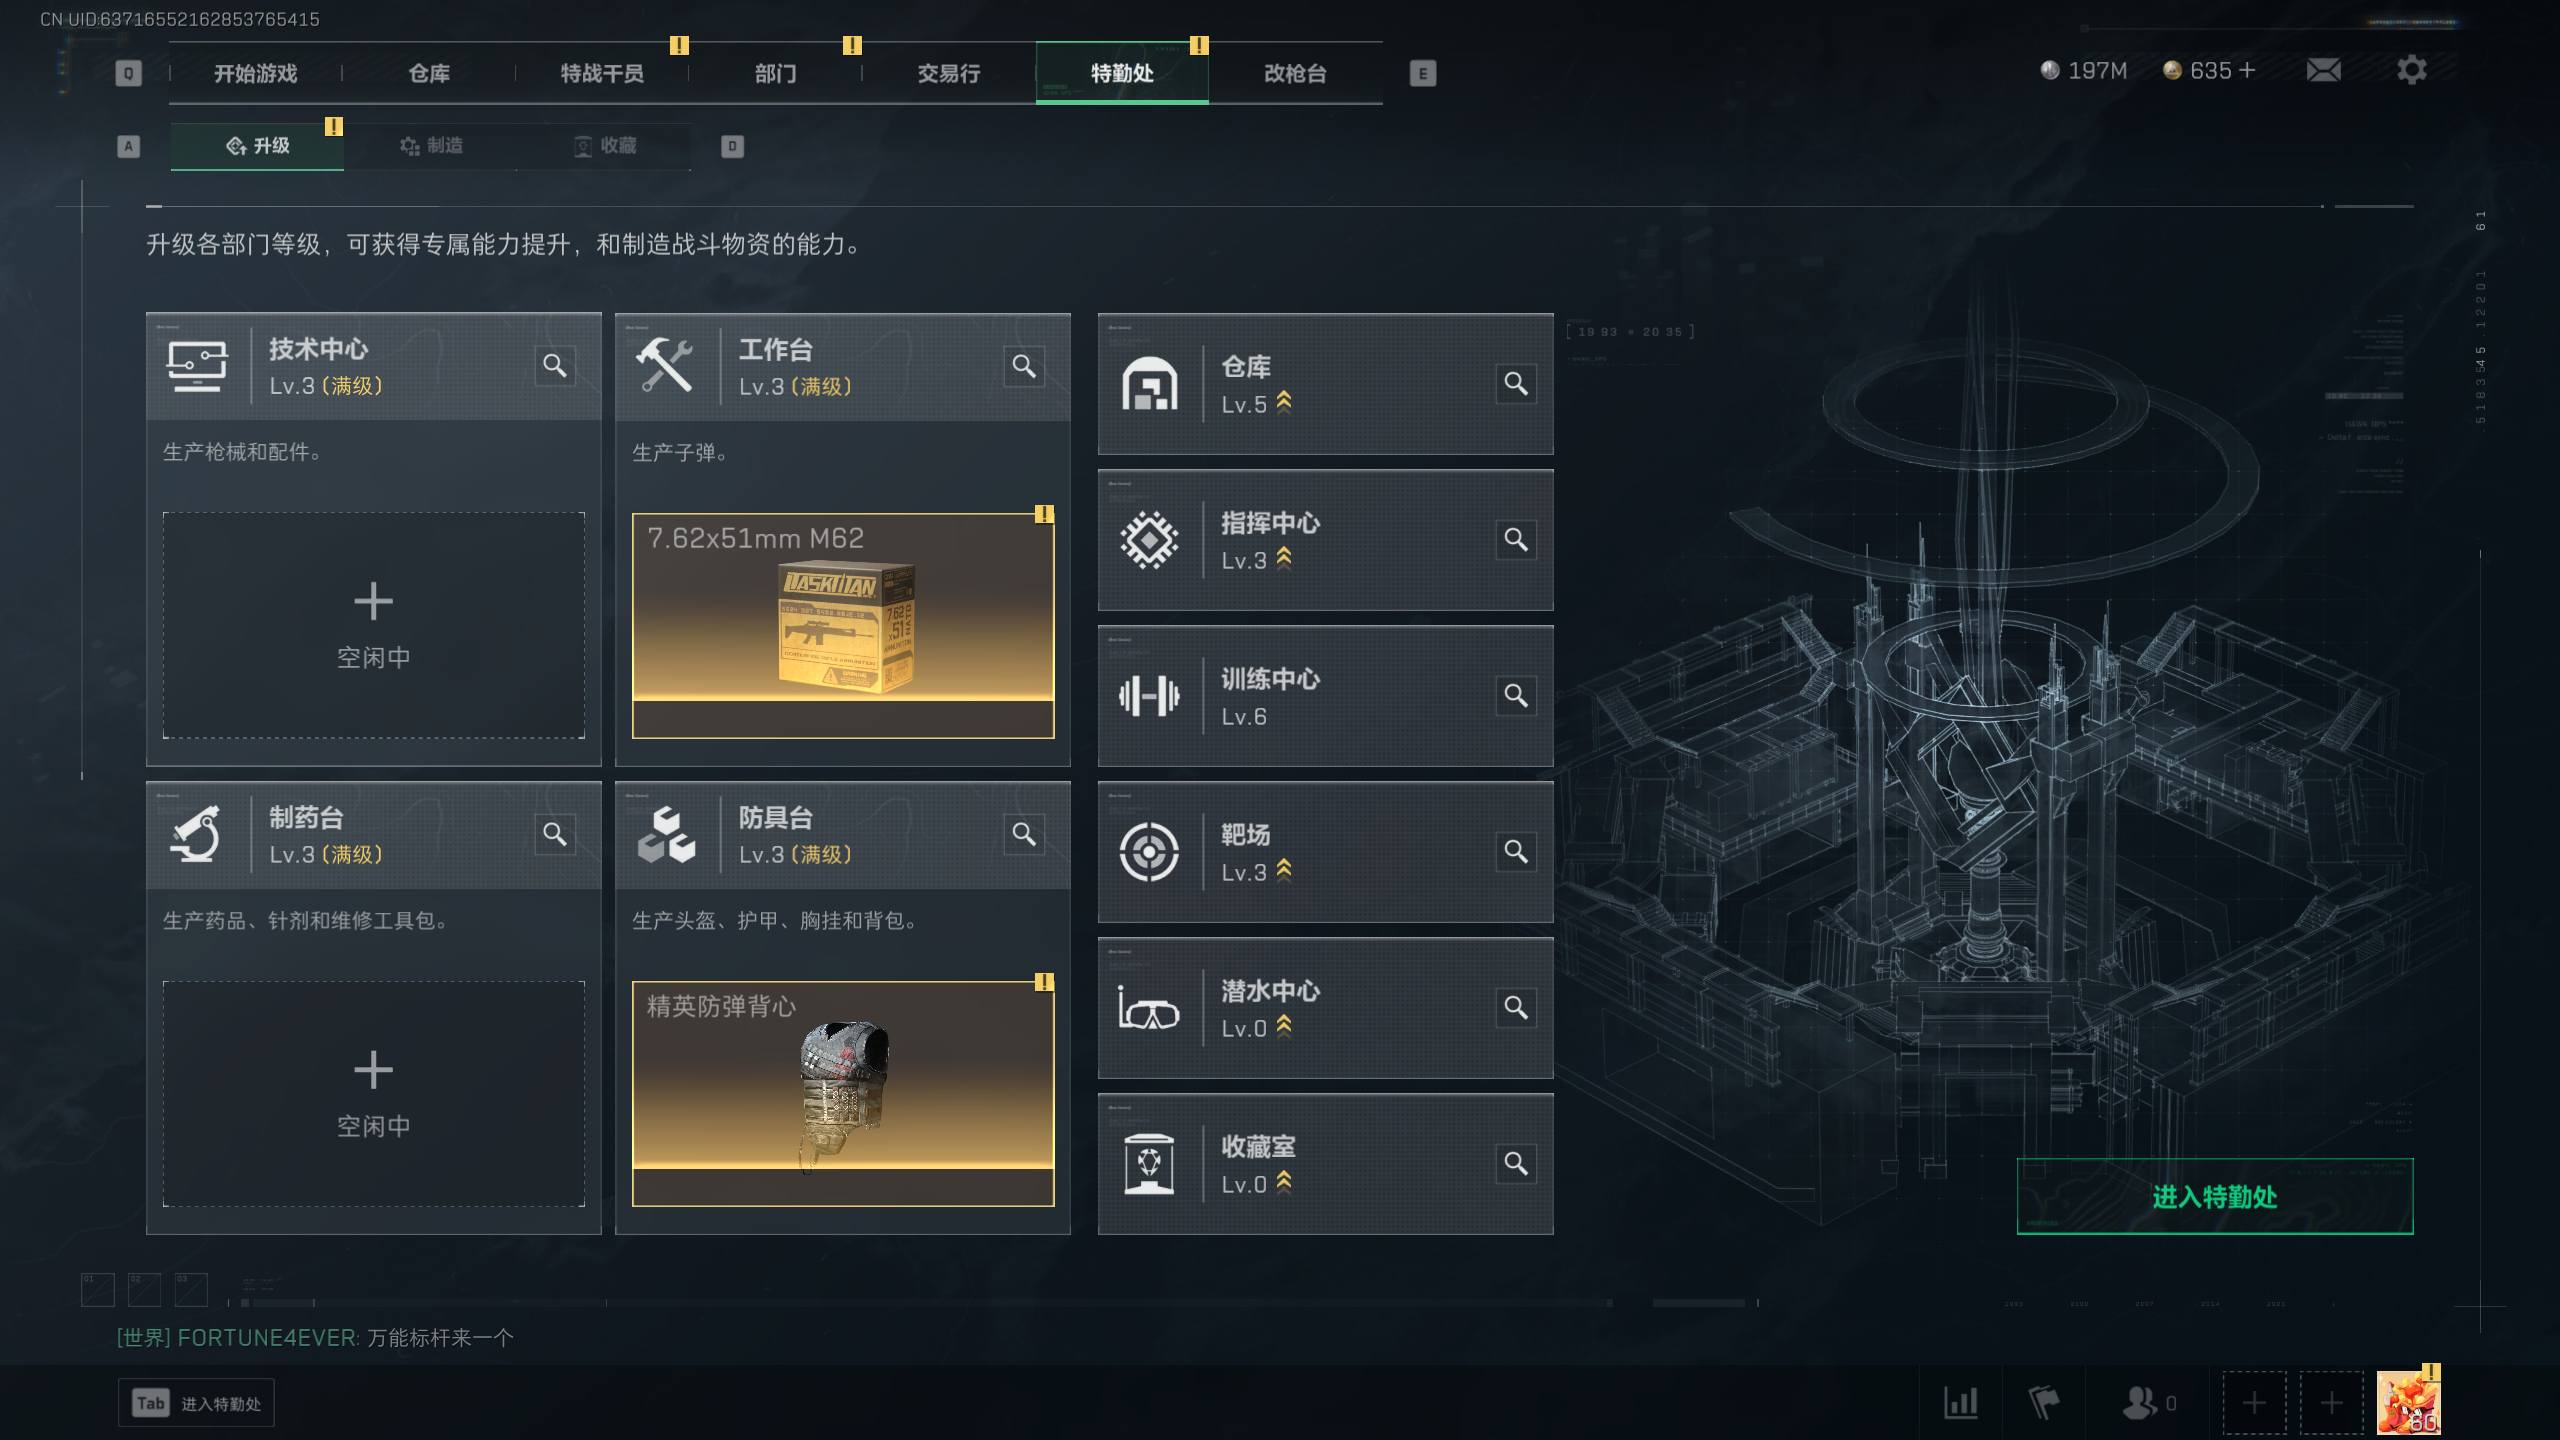2560x1440 pixels.
Task: Click the magnifier on 工作台 panel
Action: click(1024, 366)
